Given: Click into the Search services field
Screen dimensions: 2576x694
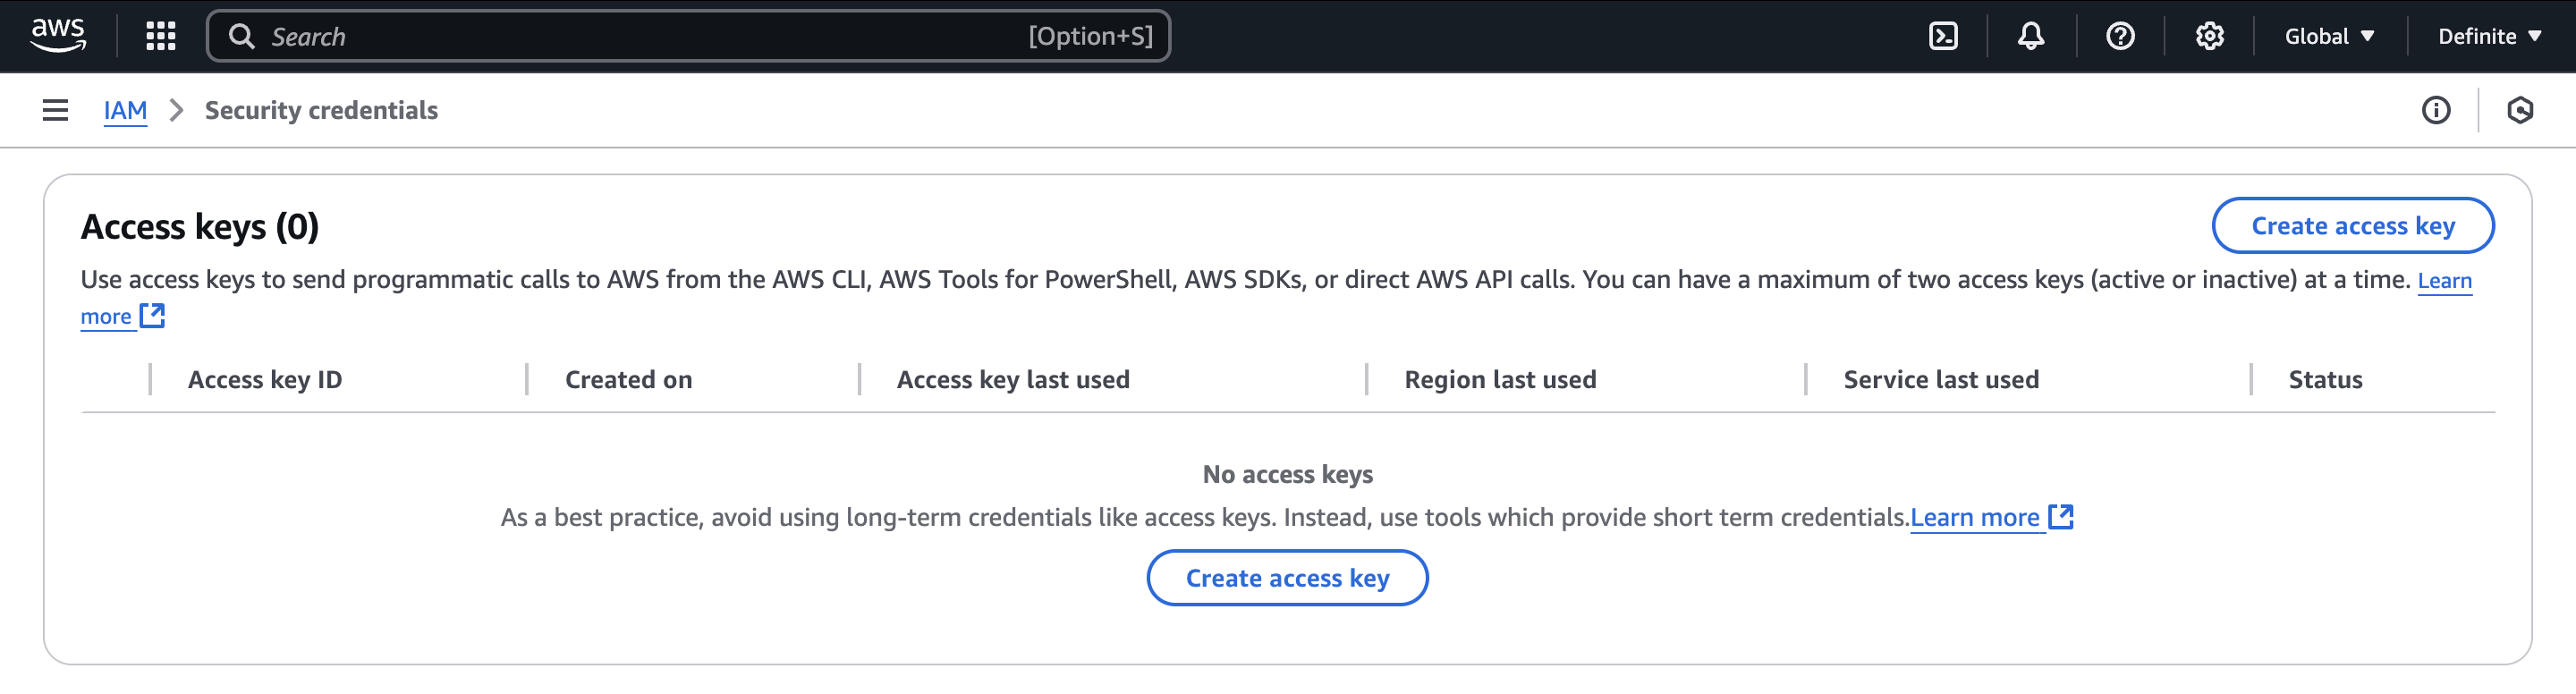Looking at the screenshot, I should [x=640, y=36].
